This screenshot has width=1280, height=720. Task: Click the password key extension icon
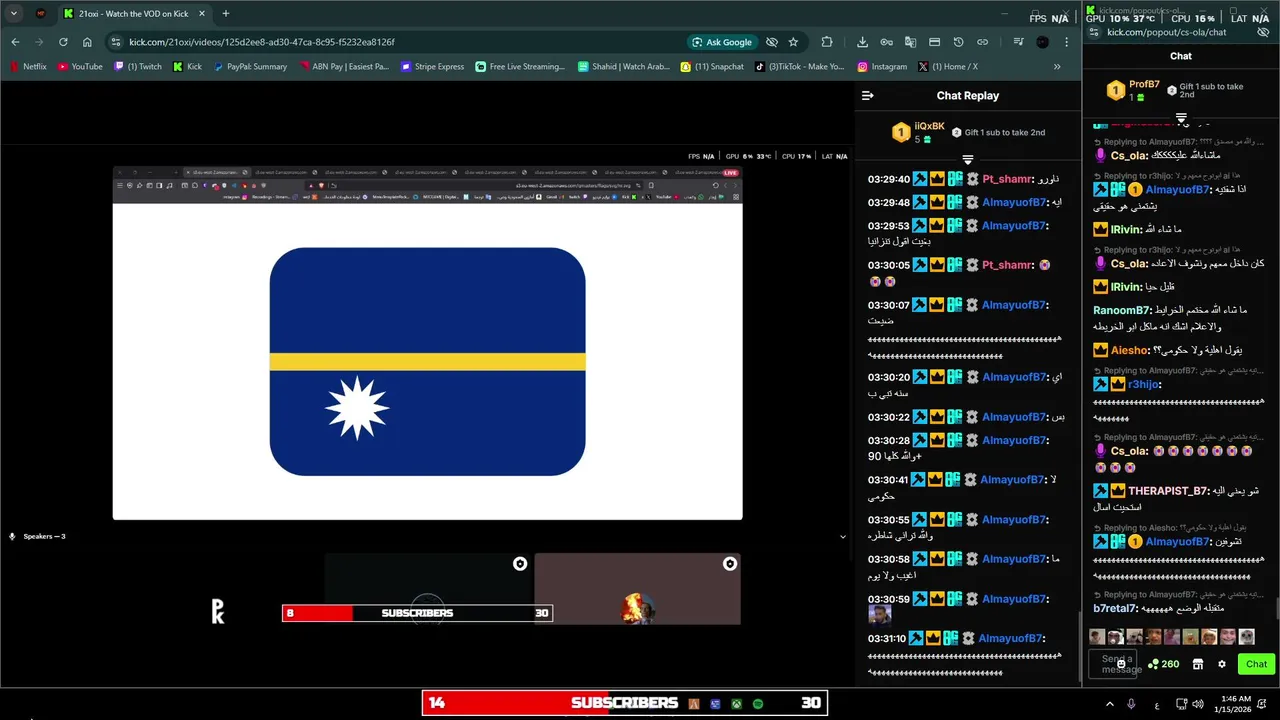886,42
